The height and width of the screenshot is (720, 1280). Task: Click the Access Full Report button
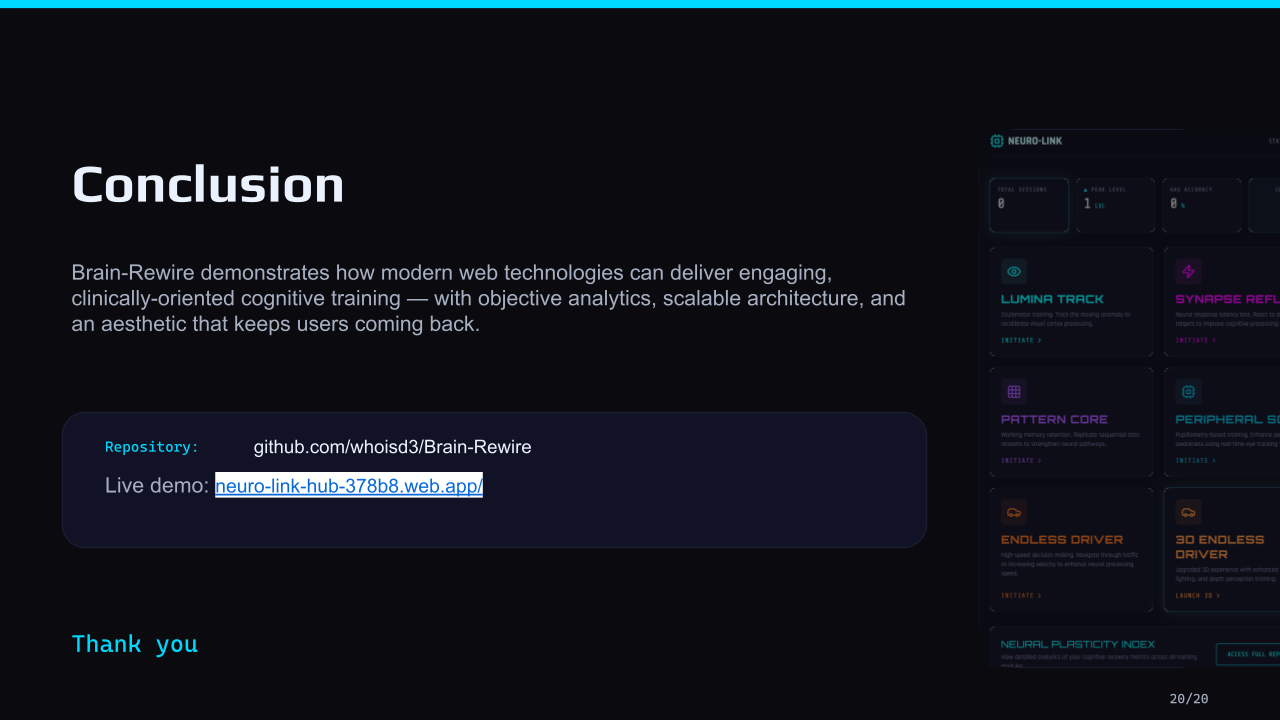pos(1248,654)
